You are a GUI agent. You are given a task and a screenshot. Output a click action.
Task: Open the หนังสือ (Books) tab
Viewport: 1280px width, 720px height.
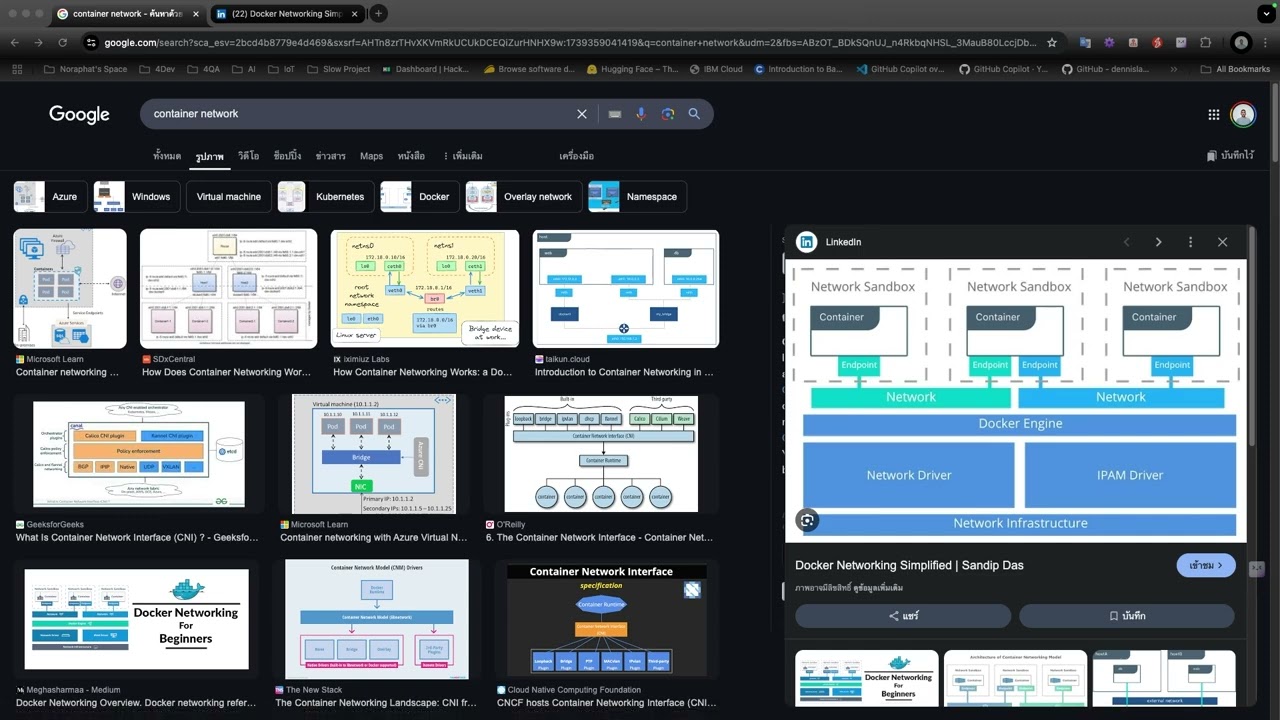point(411,156)
